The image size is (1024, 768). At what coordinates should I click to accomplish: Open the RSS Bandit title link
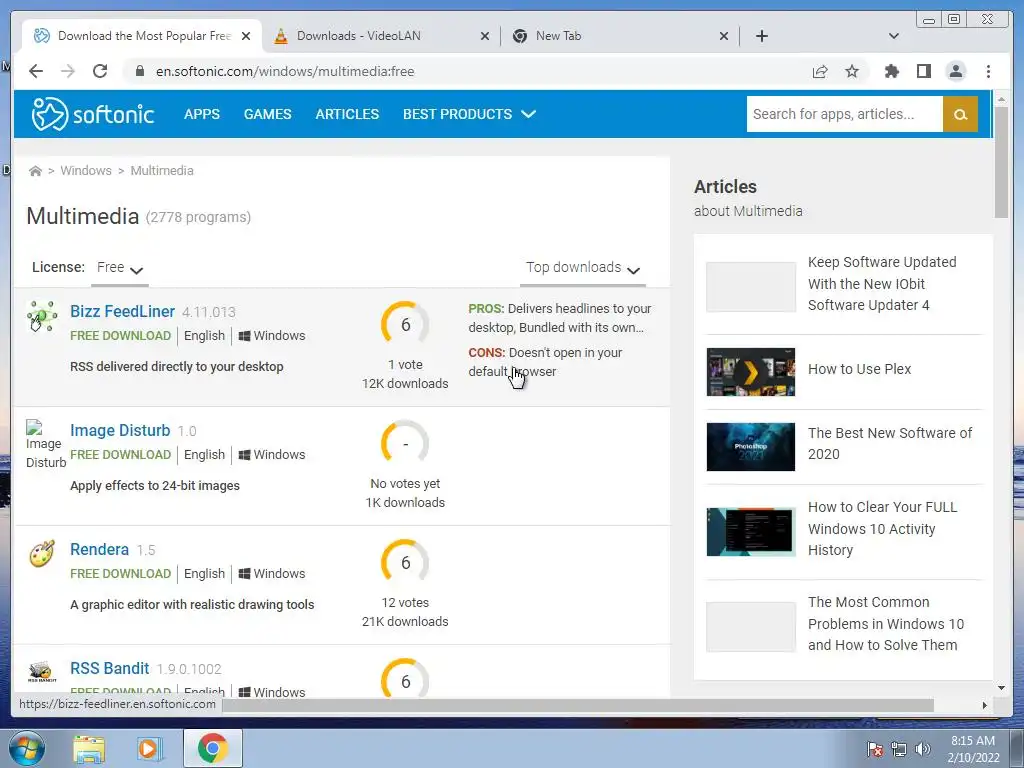click(110, 668)
